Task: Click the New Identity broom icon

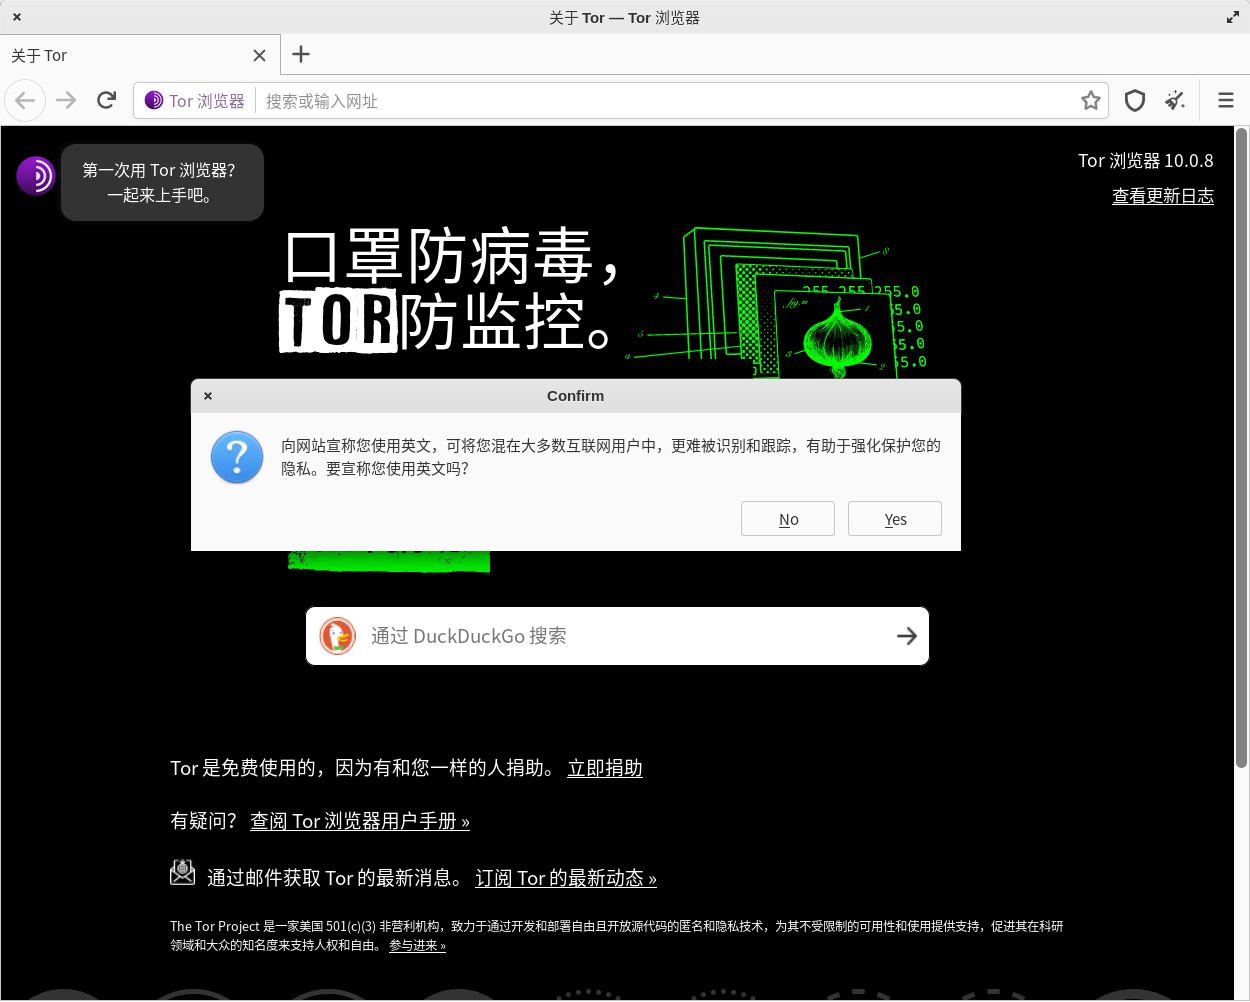Action: (x=1175, y=100)
